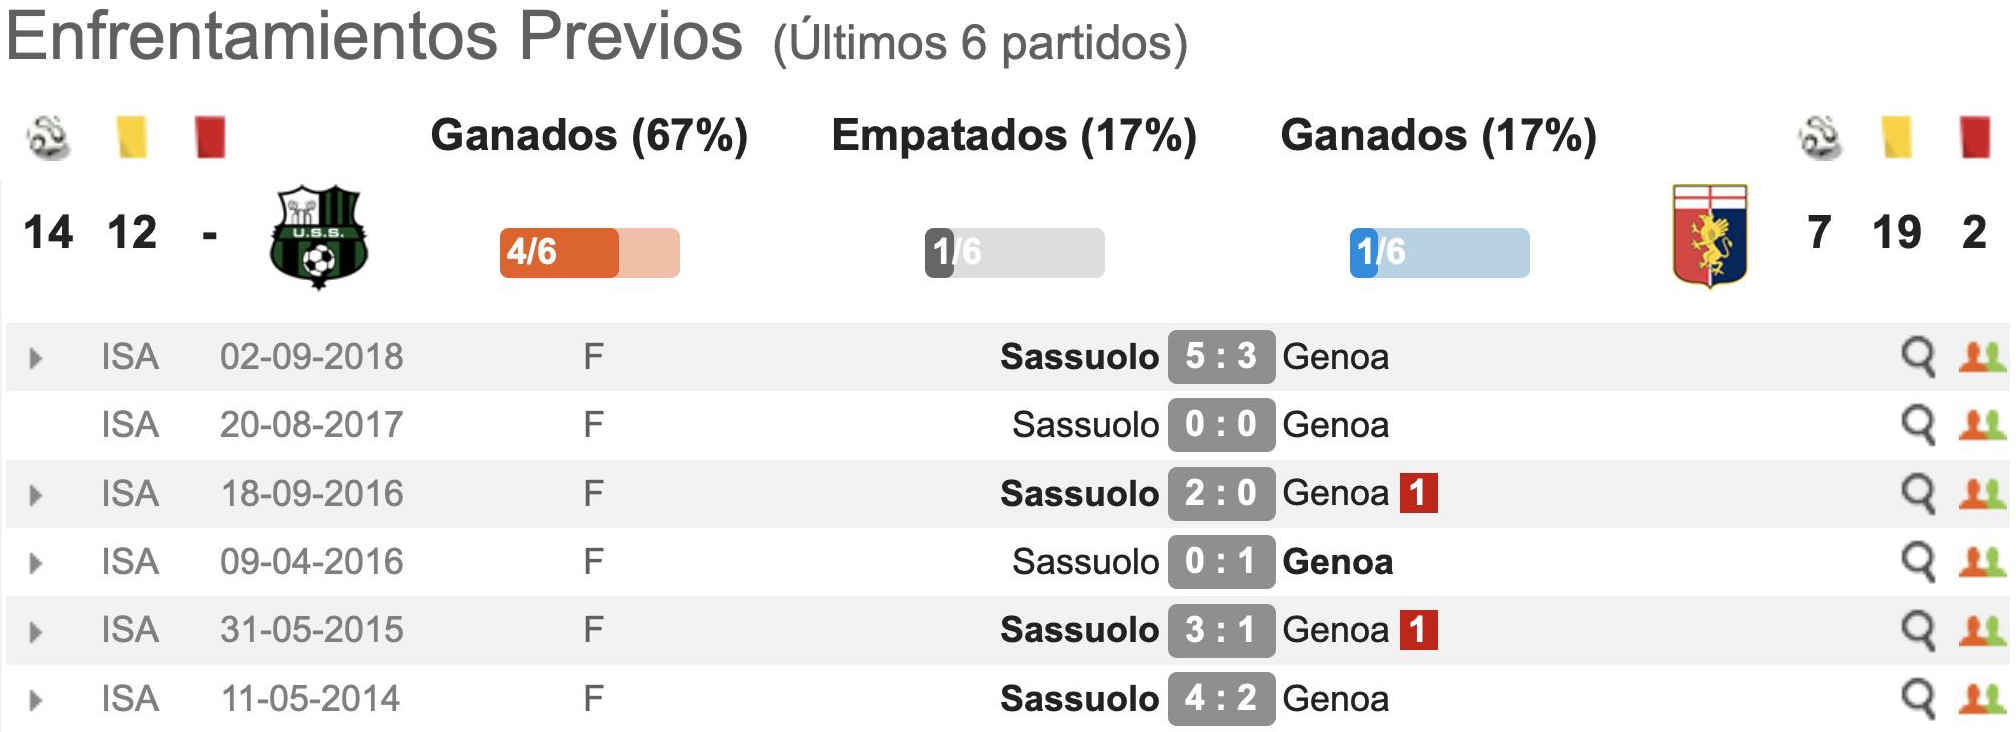View lineups icon for 09-04-2016 match

1982,563
